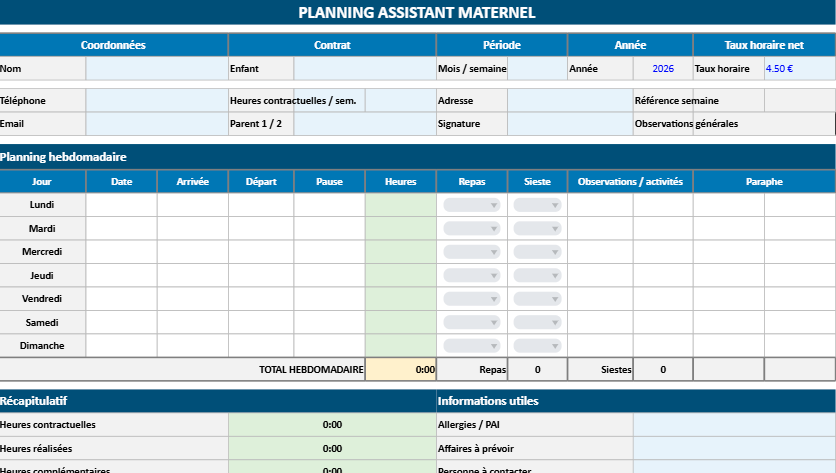Click the Nom input cell
This screenshot has width=836, height=473.
[x=156, y=69]
